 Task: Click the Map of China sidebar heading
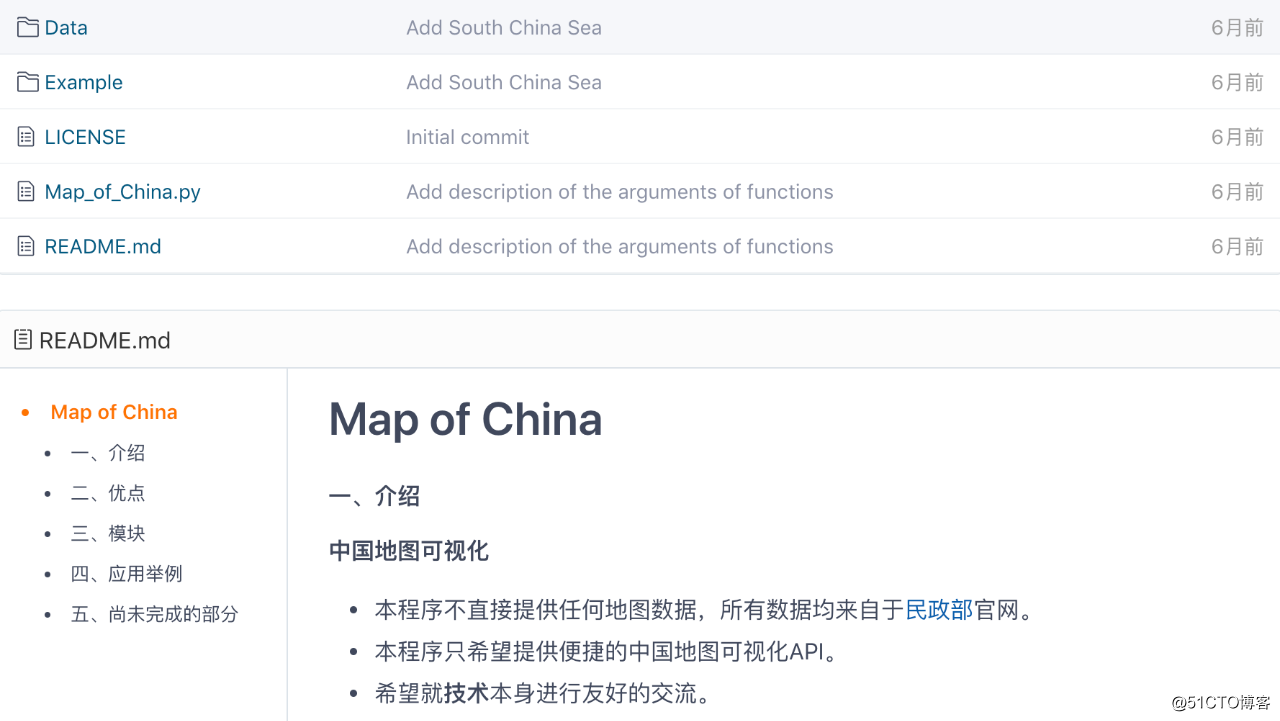coord(114,411)
